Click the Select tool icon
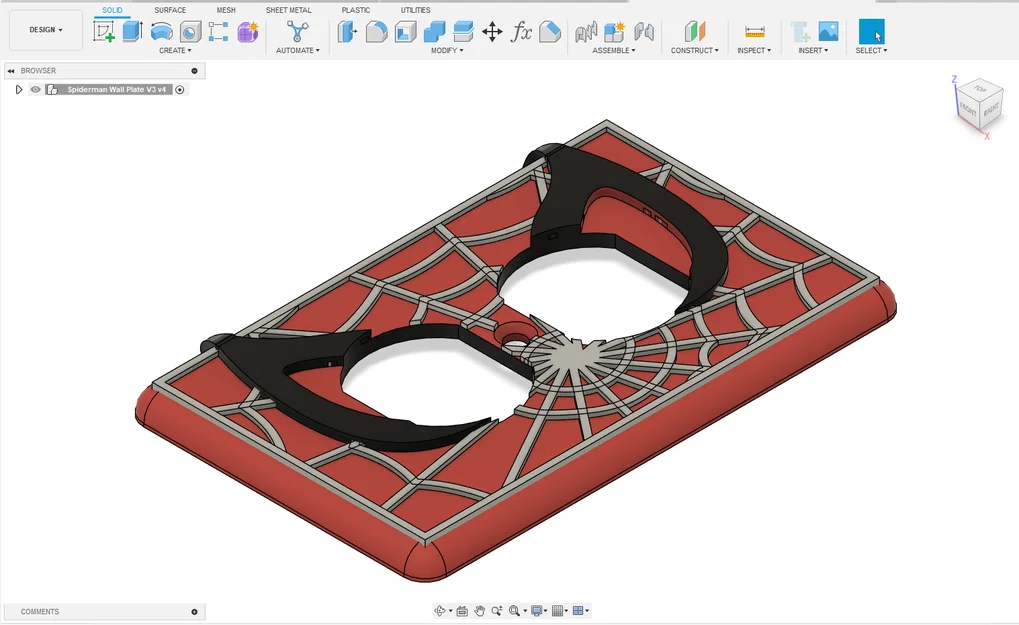 871,31
